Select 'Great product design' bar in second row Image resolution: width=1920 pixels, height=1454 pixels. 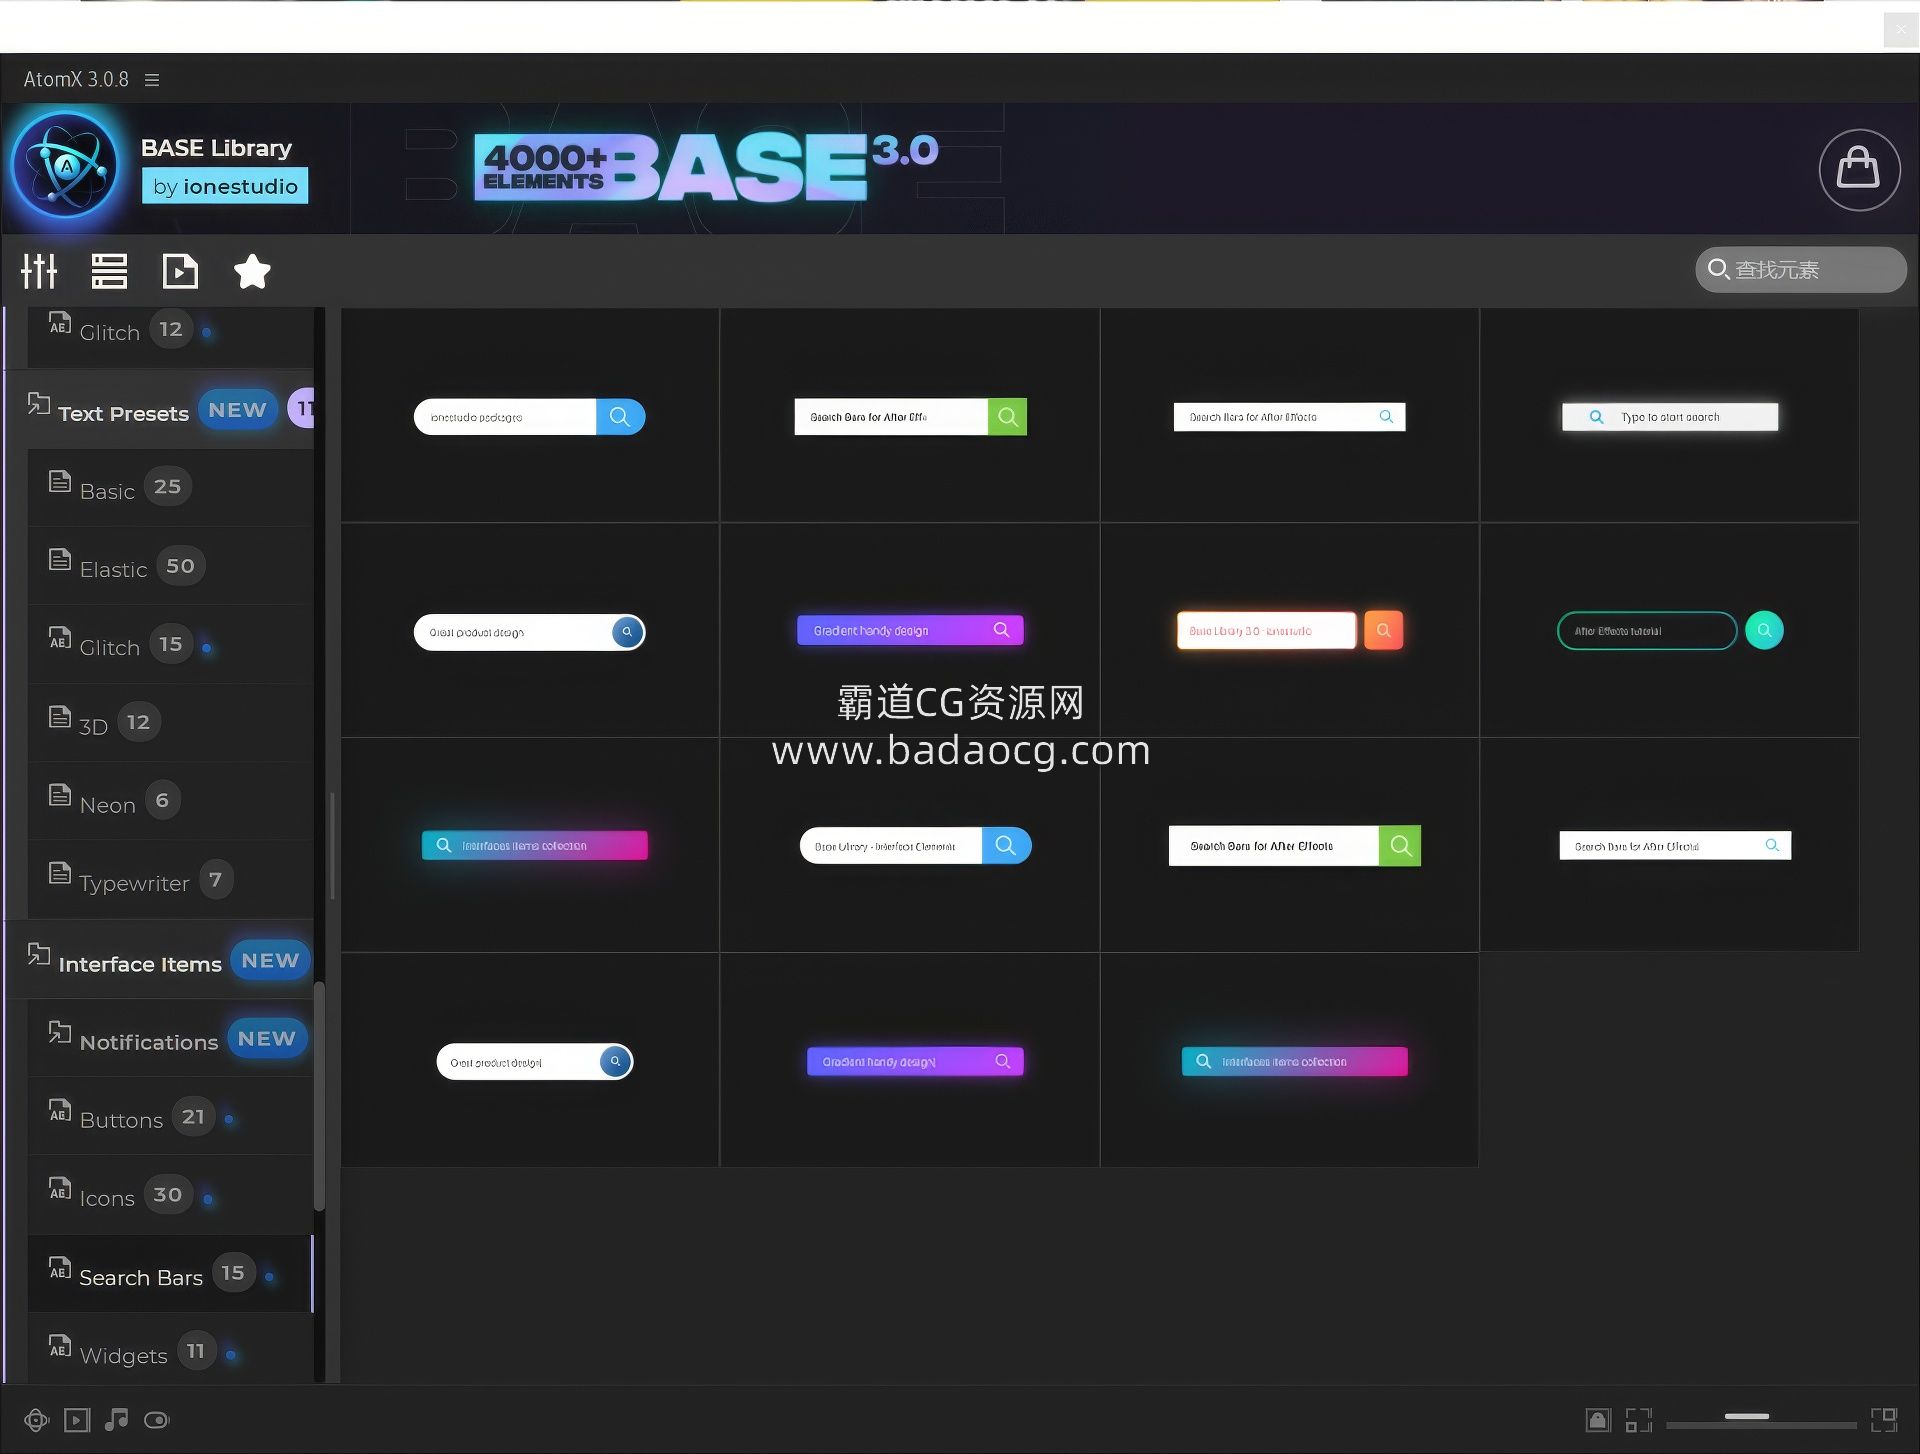(x=529, y=632)
